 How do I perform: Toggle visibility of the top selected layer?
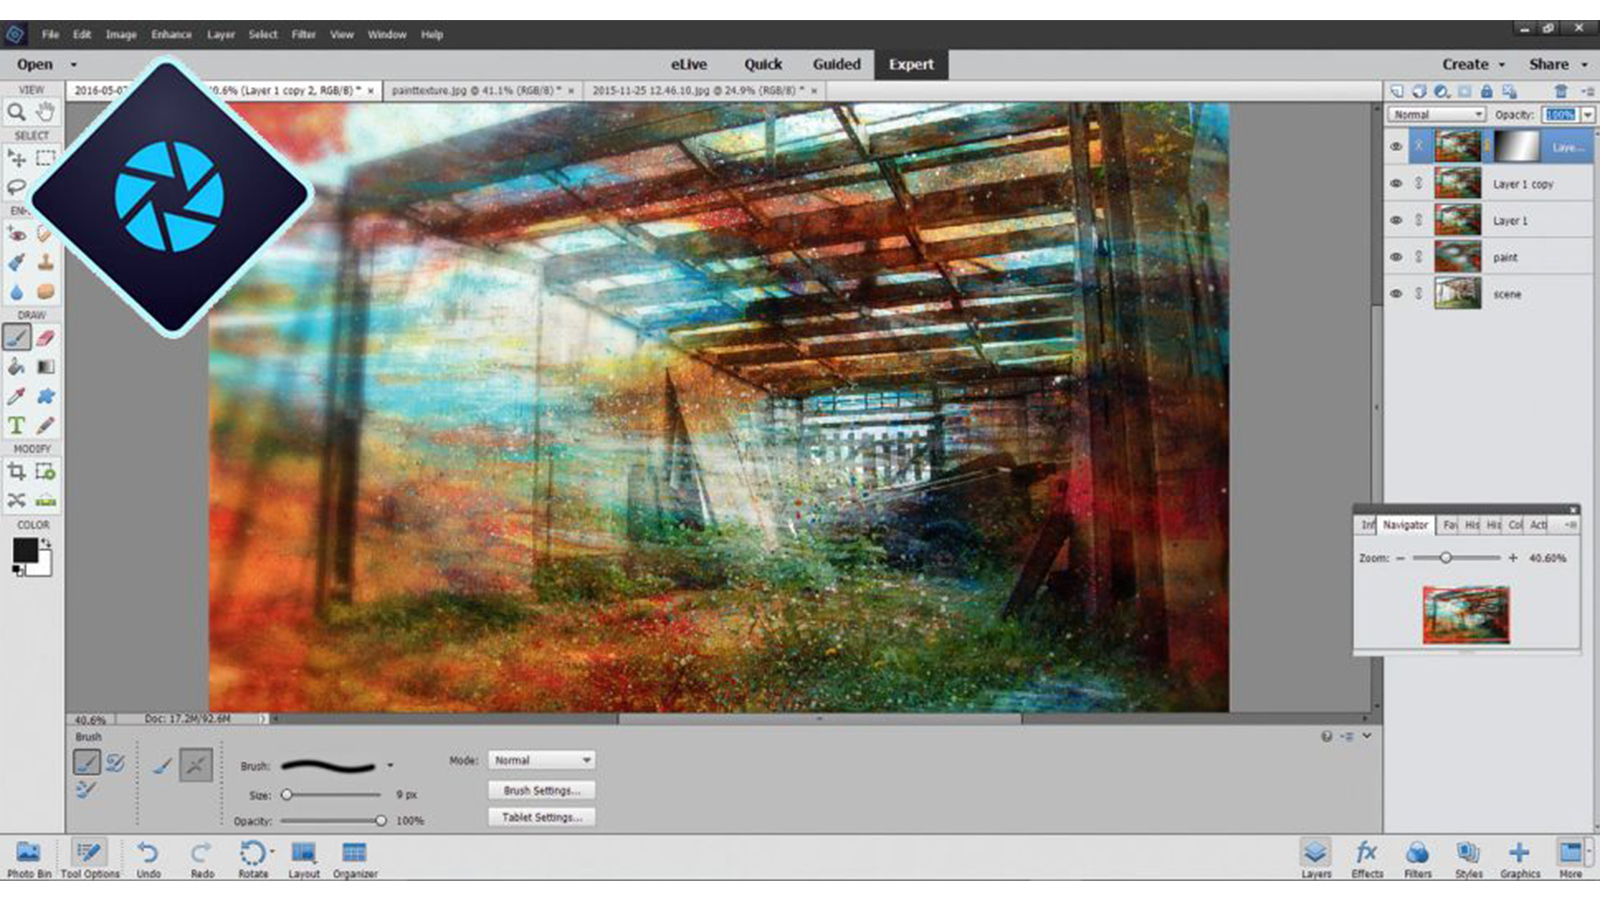1396,147
